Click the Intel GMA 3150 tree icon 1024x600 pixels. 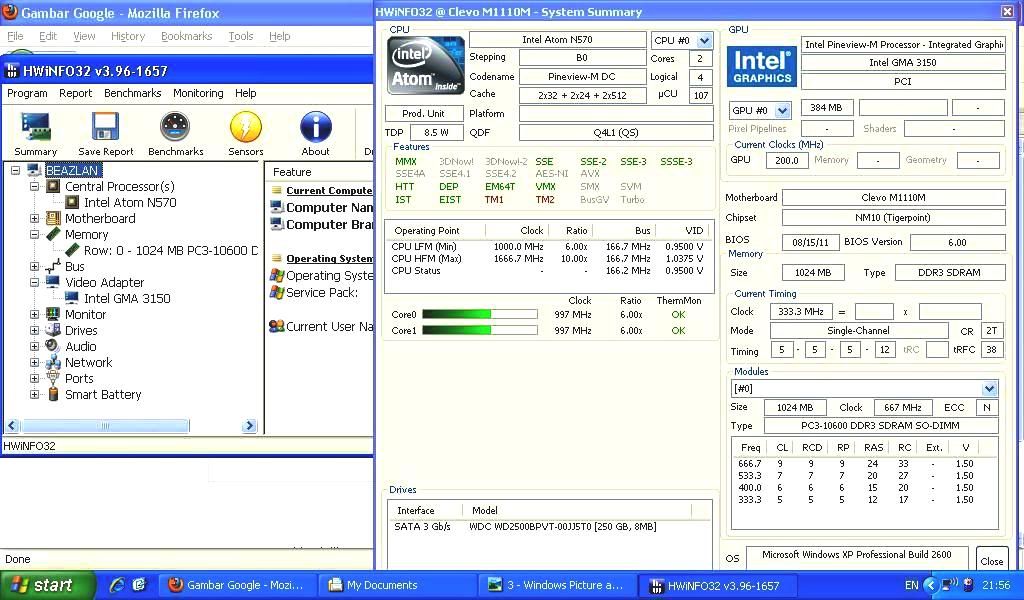point(72,298)
